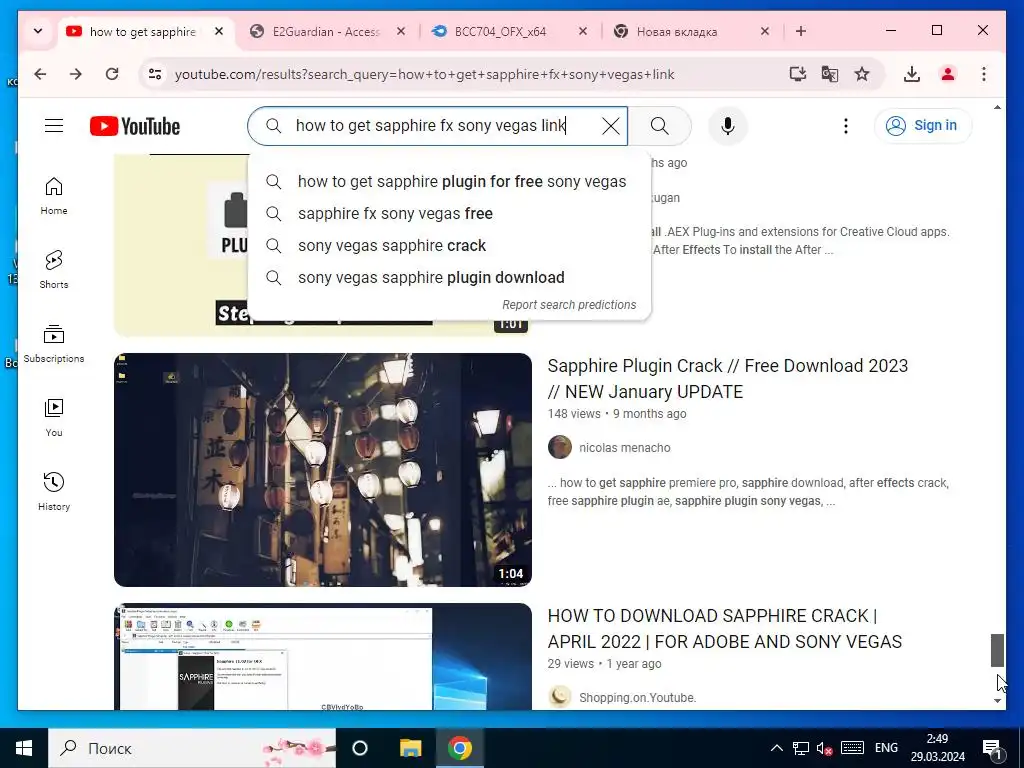Close the BCC704_OFX_x64 tab
This screenshot has height=768, width=1024.
(583, 31)
